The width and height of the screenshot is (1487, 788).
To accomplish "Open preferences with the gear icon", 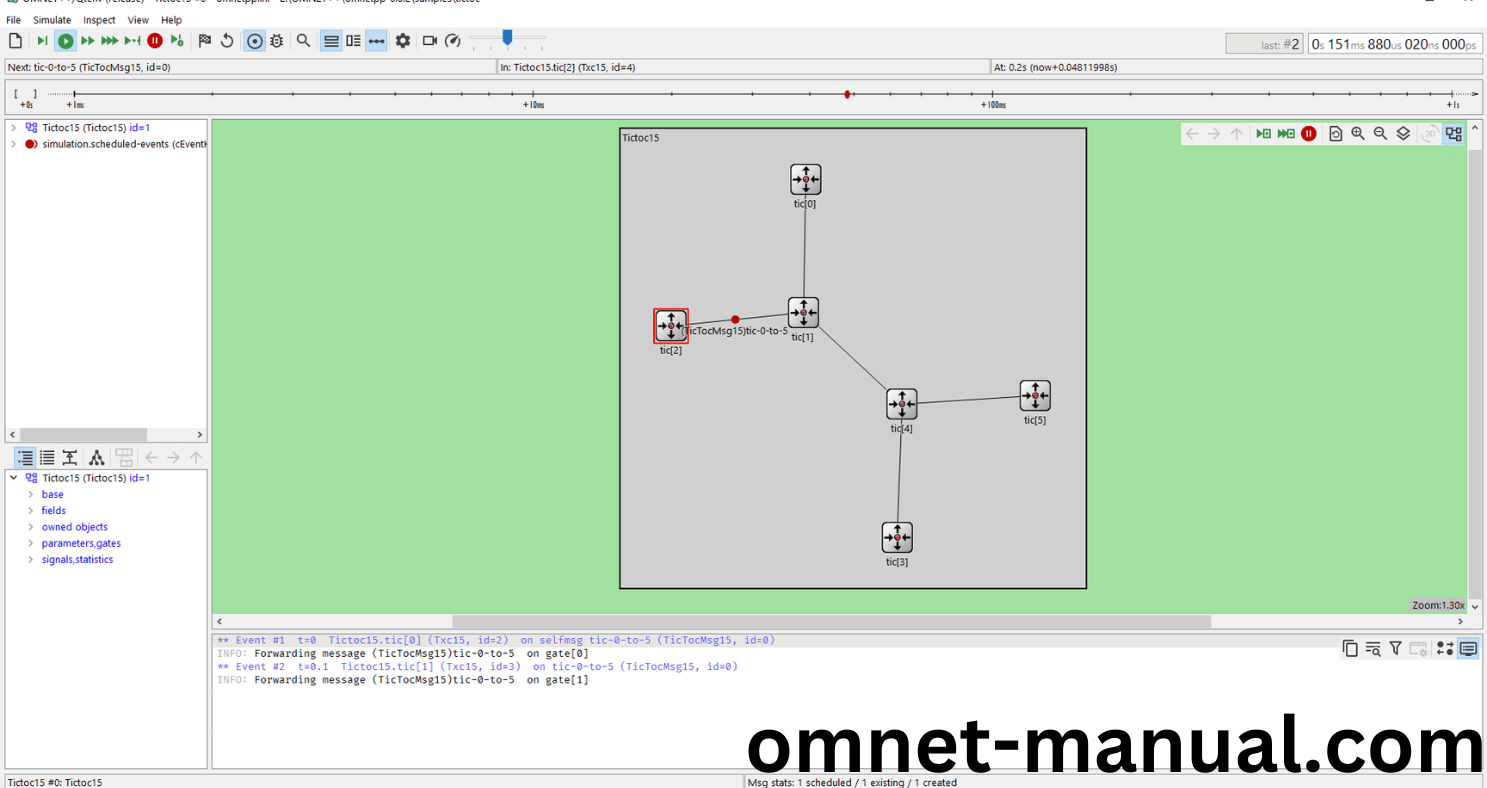I will pyautogui.click(x=403, y=41).
